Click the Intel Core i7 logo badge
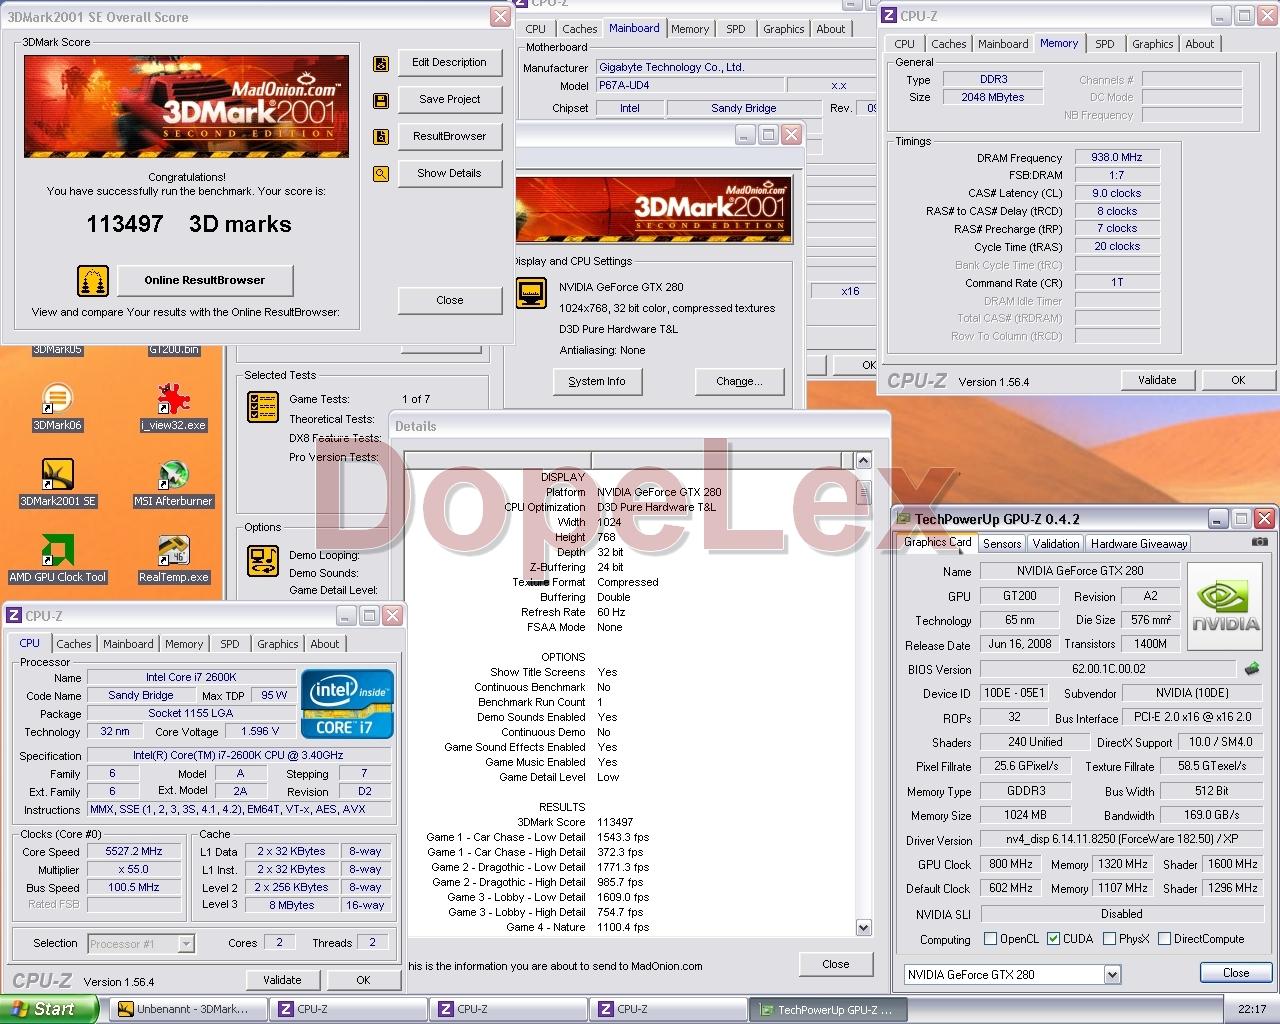This screenshot has height=1024, width=1280. point(348,704)
